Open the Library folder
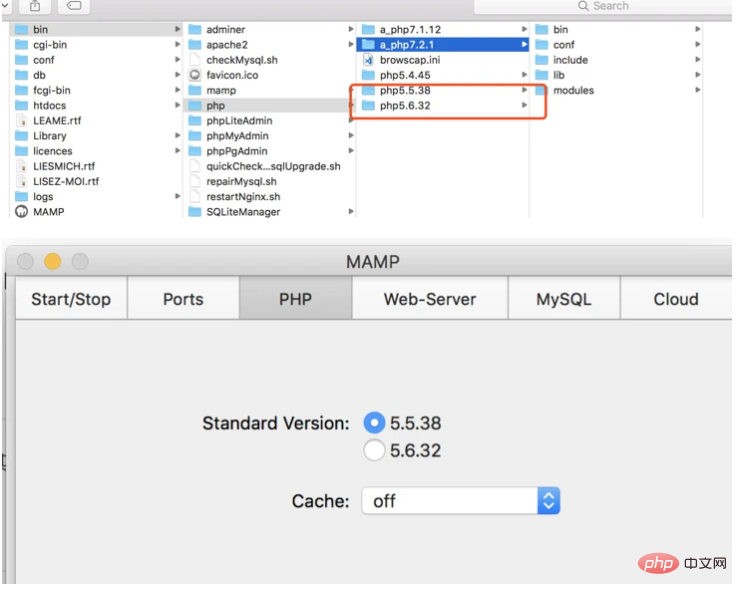Viewport: 737px width, 596px height. tap(96, 136)
